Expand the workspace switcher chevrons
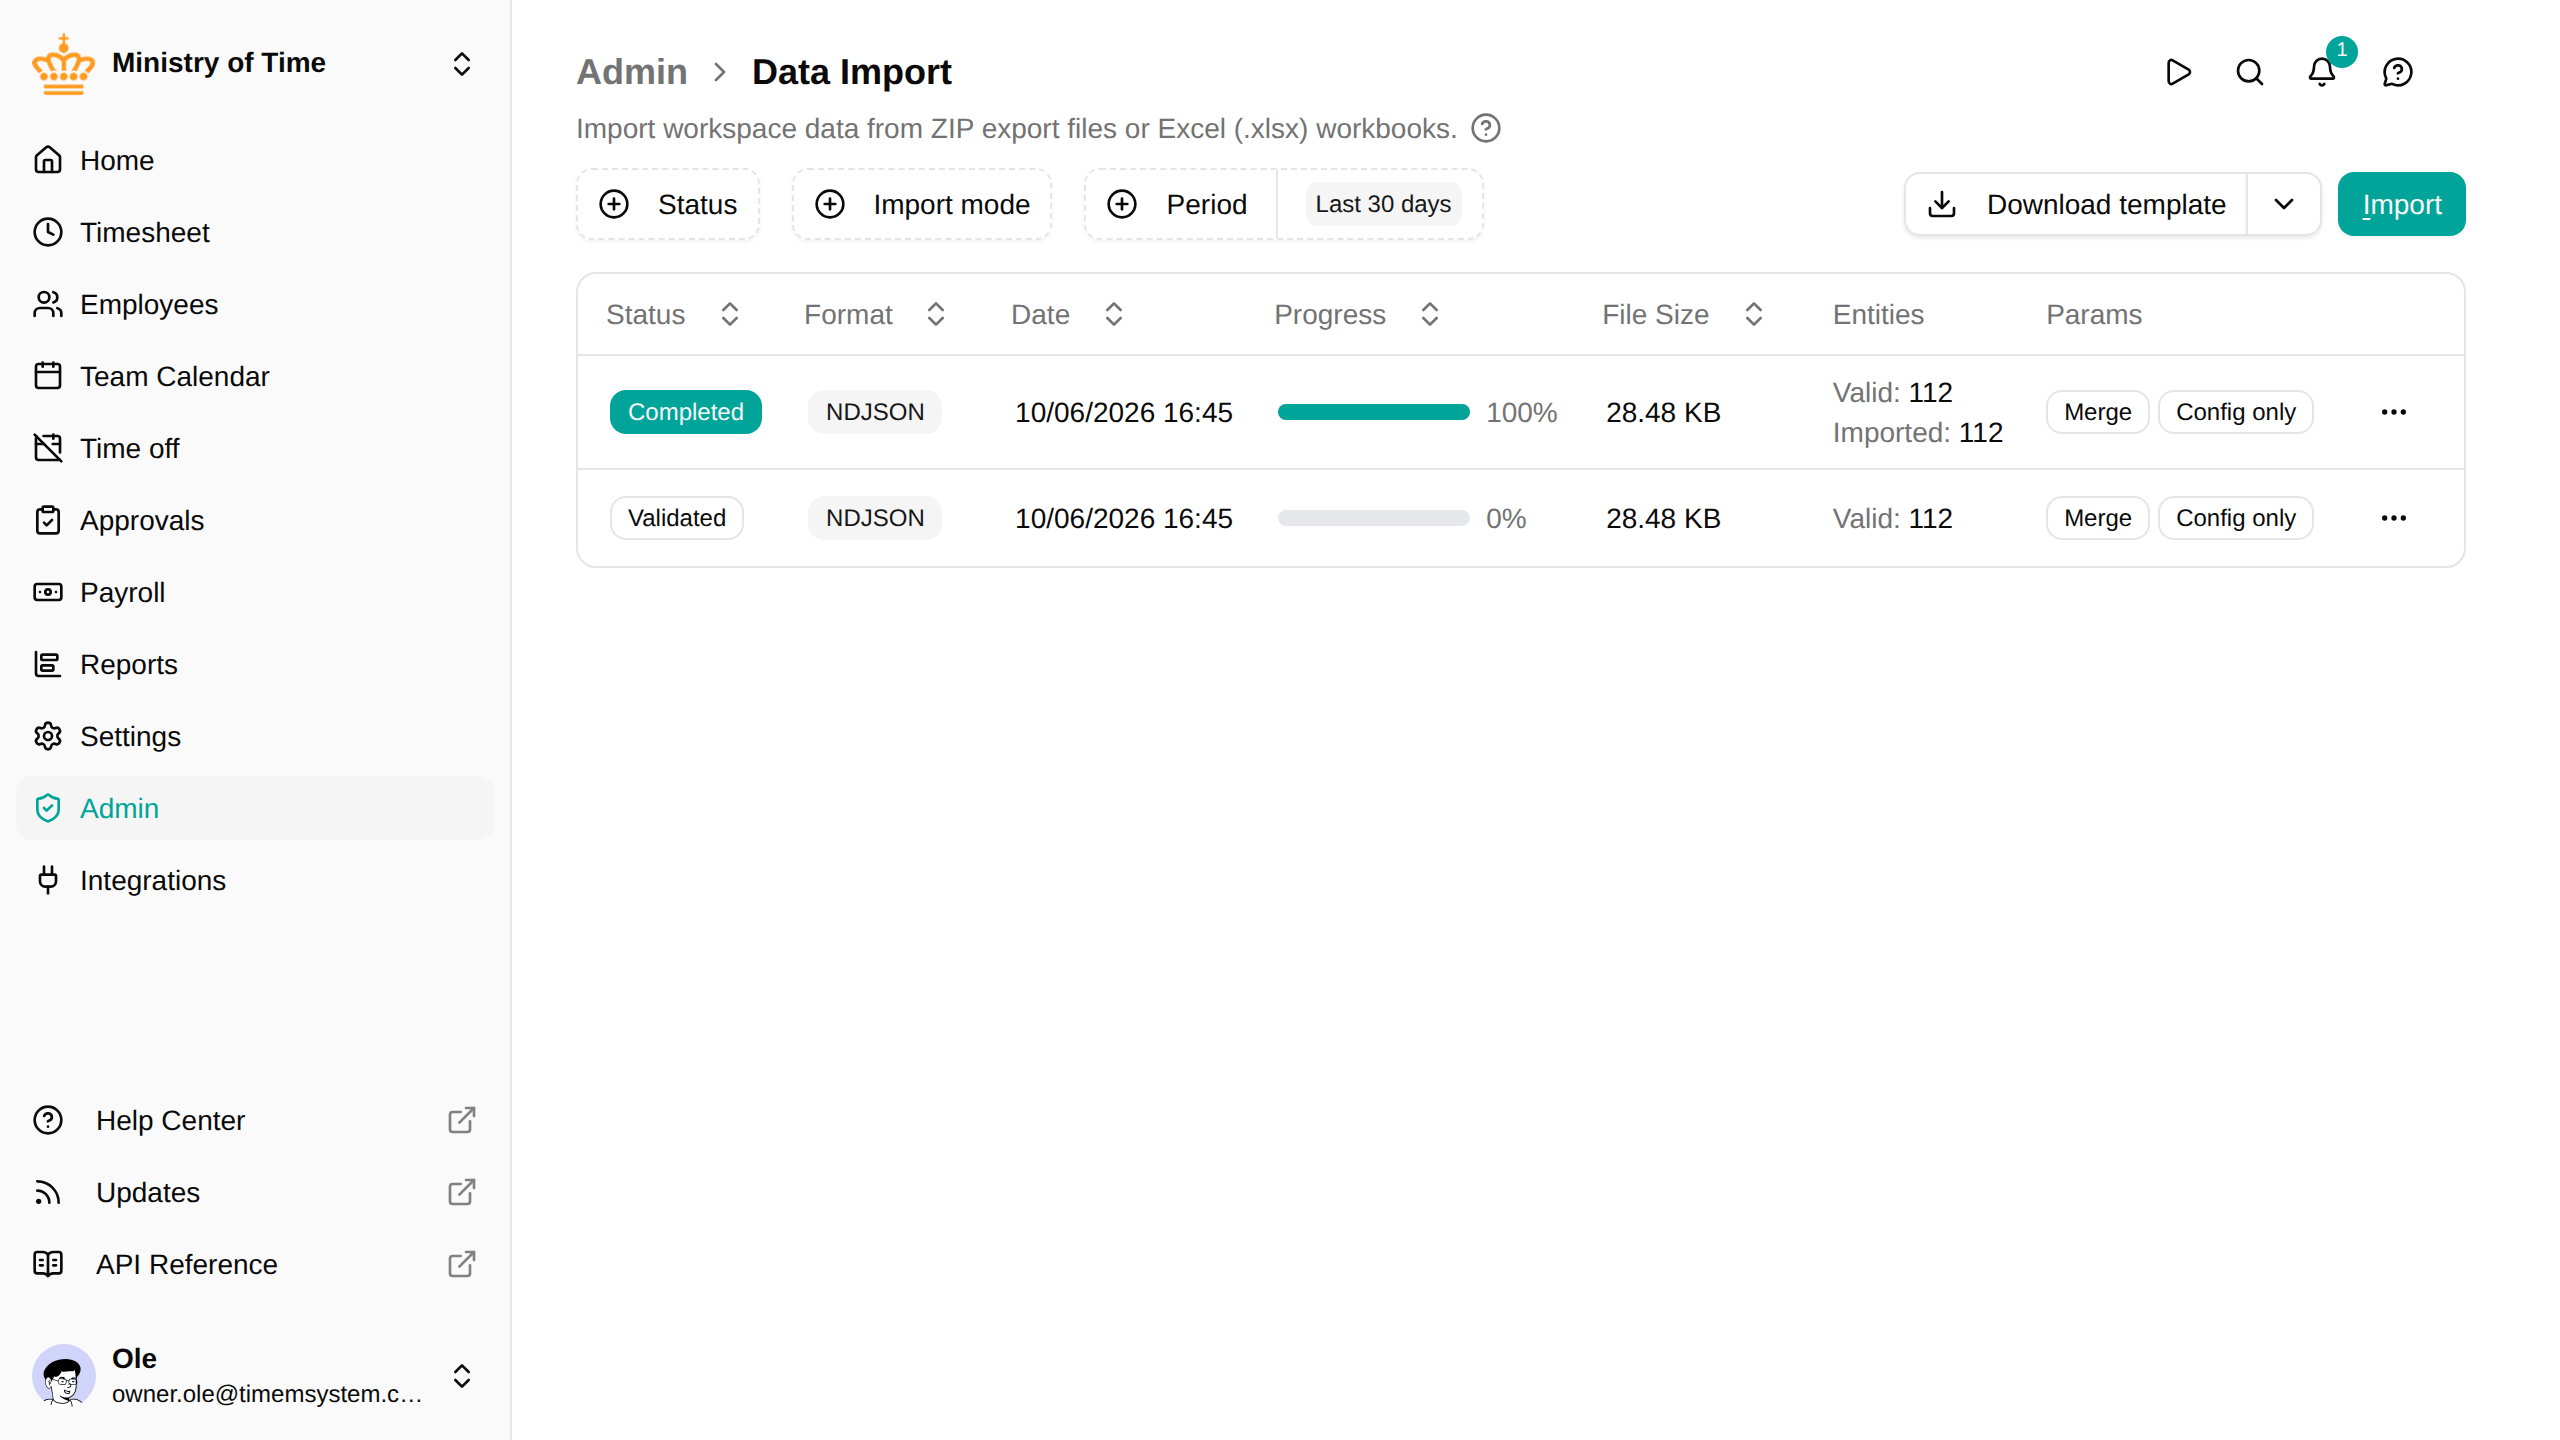 click(462, 64)
